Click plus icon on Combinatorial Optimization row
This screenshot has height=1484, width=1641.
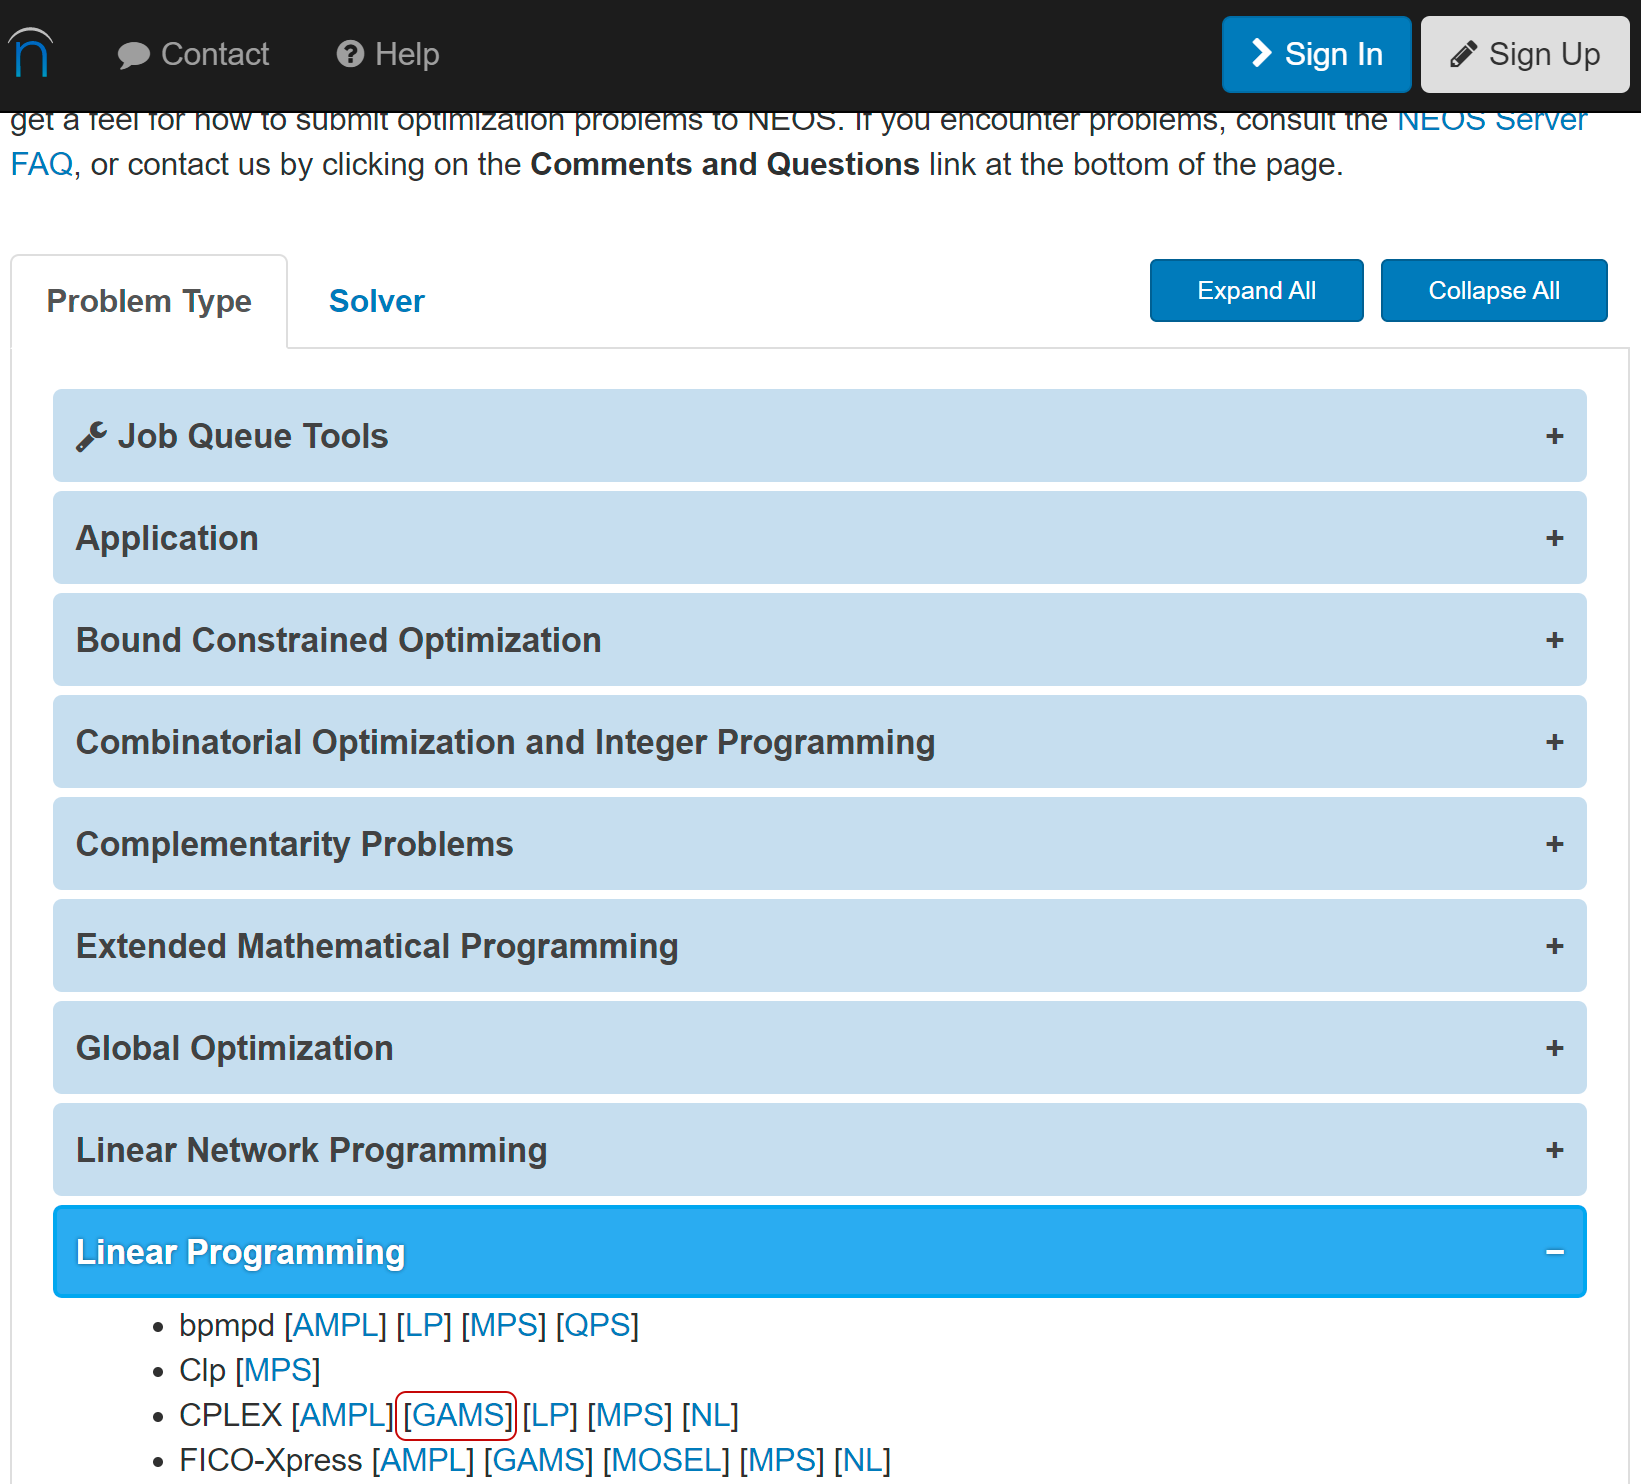1554,742
